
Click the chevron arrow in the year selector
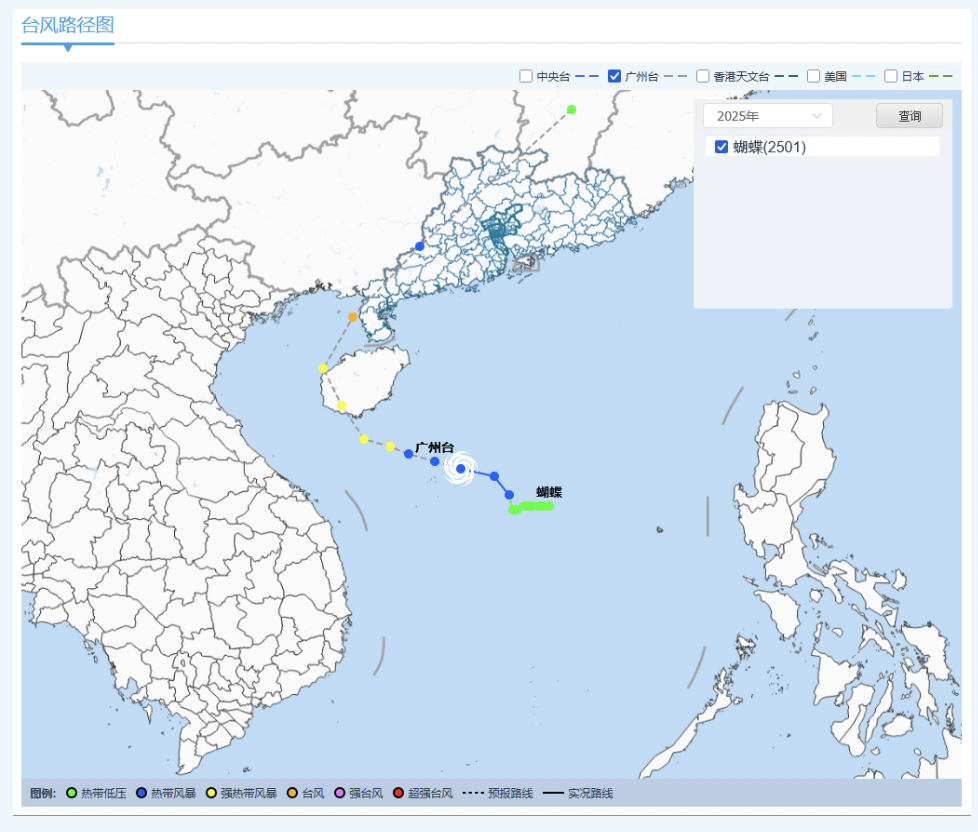coord(817,116)
